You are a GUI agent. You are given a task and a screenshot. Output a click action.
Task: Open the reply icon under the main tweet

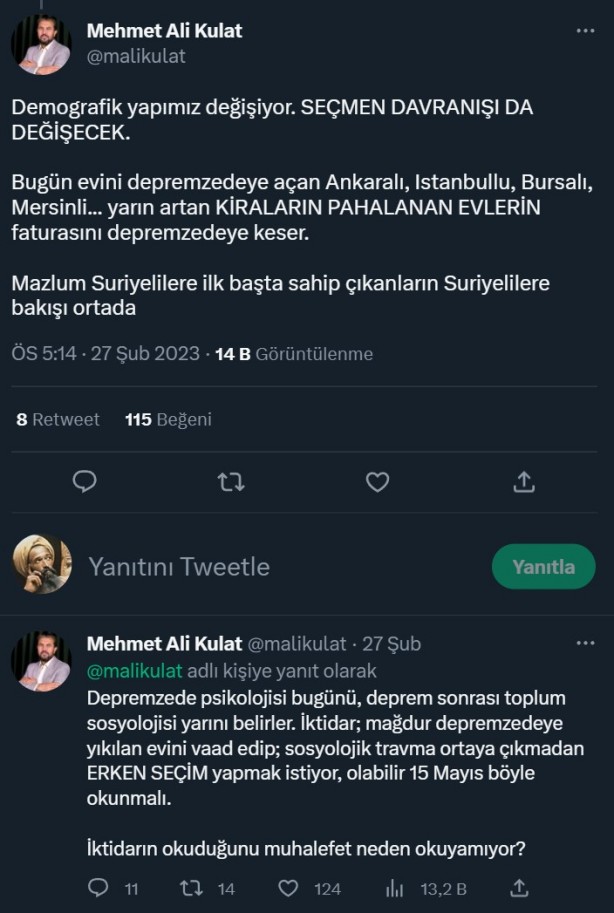click(x=85, y=482)
